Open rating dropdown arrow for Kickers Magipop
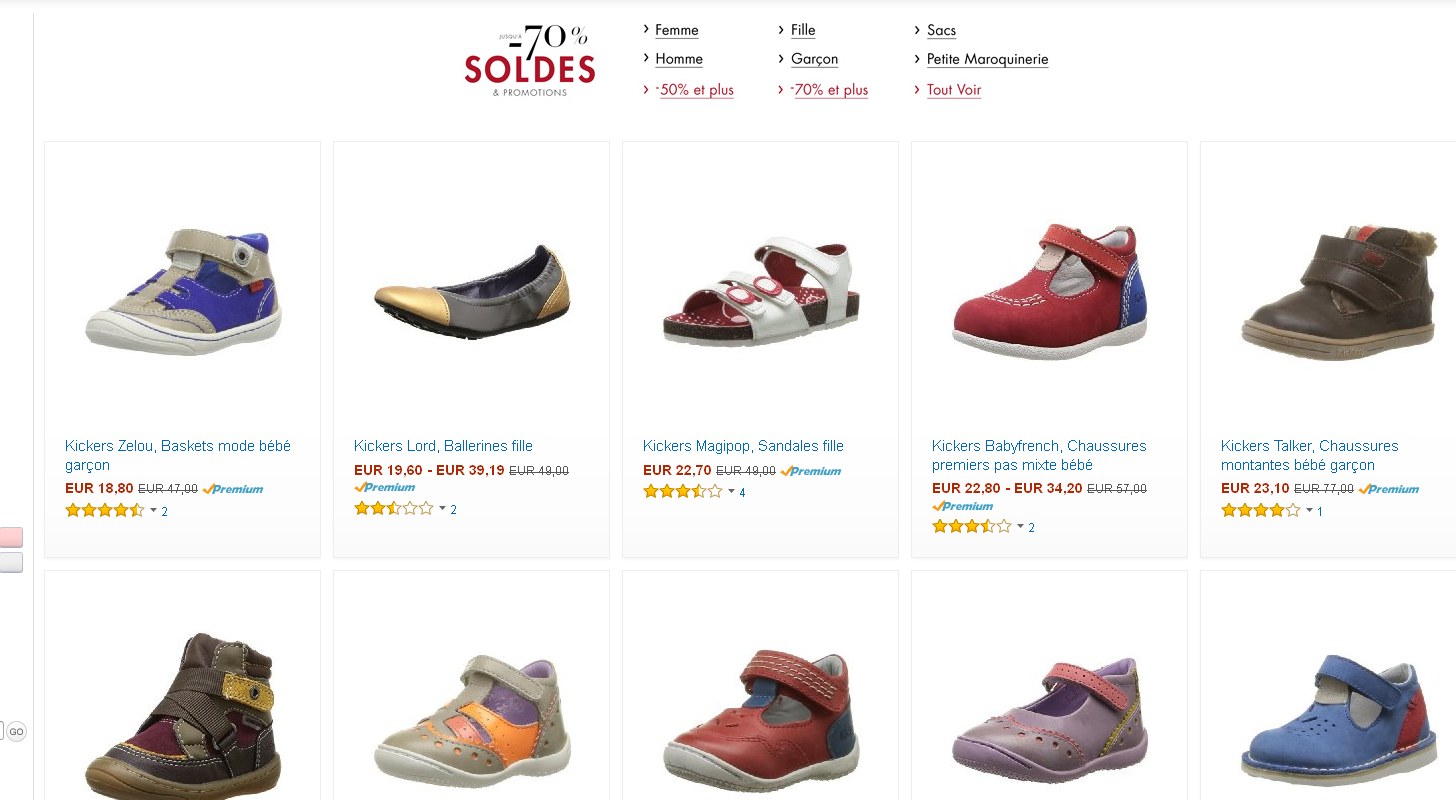Image resolution: width=1456 pixels, height=800 pixels. (731, 492)
